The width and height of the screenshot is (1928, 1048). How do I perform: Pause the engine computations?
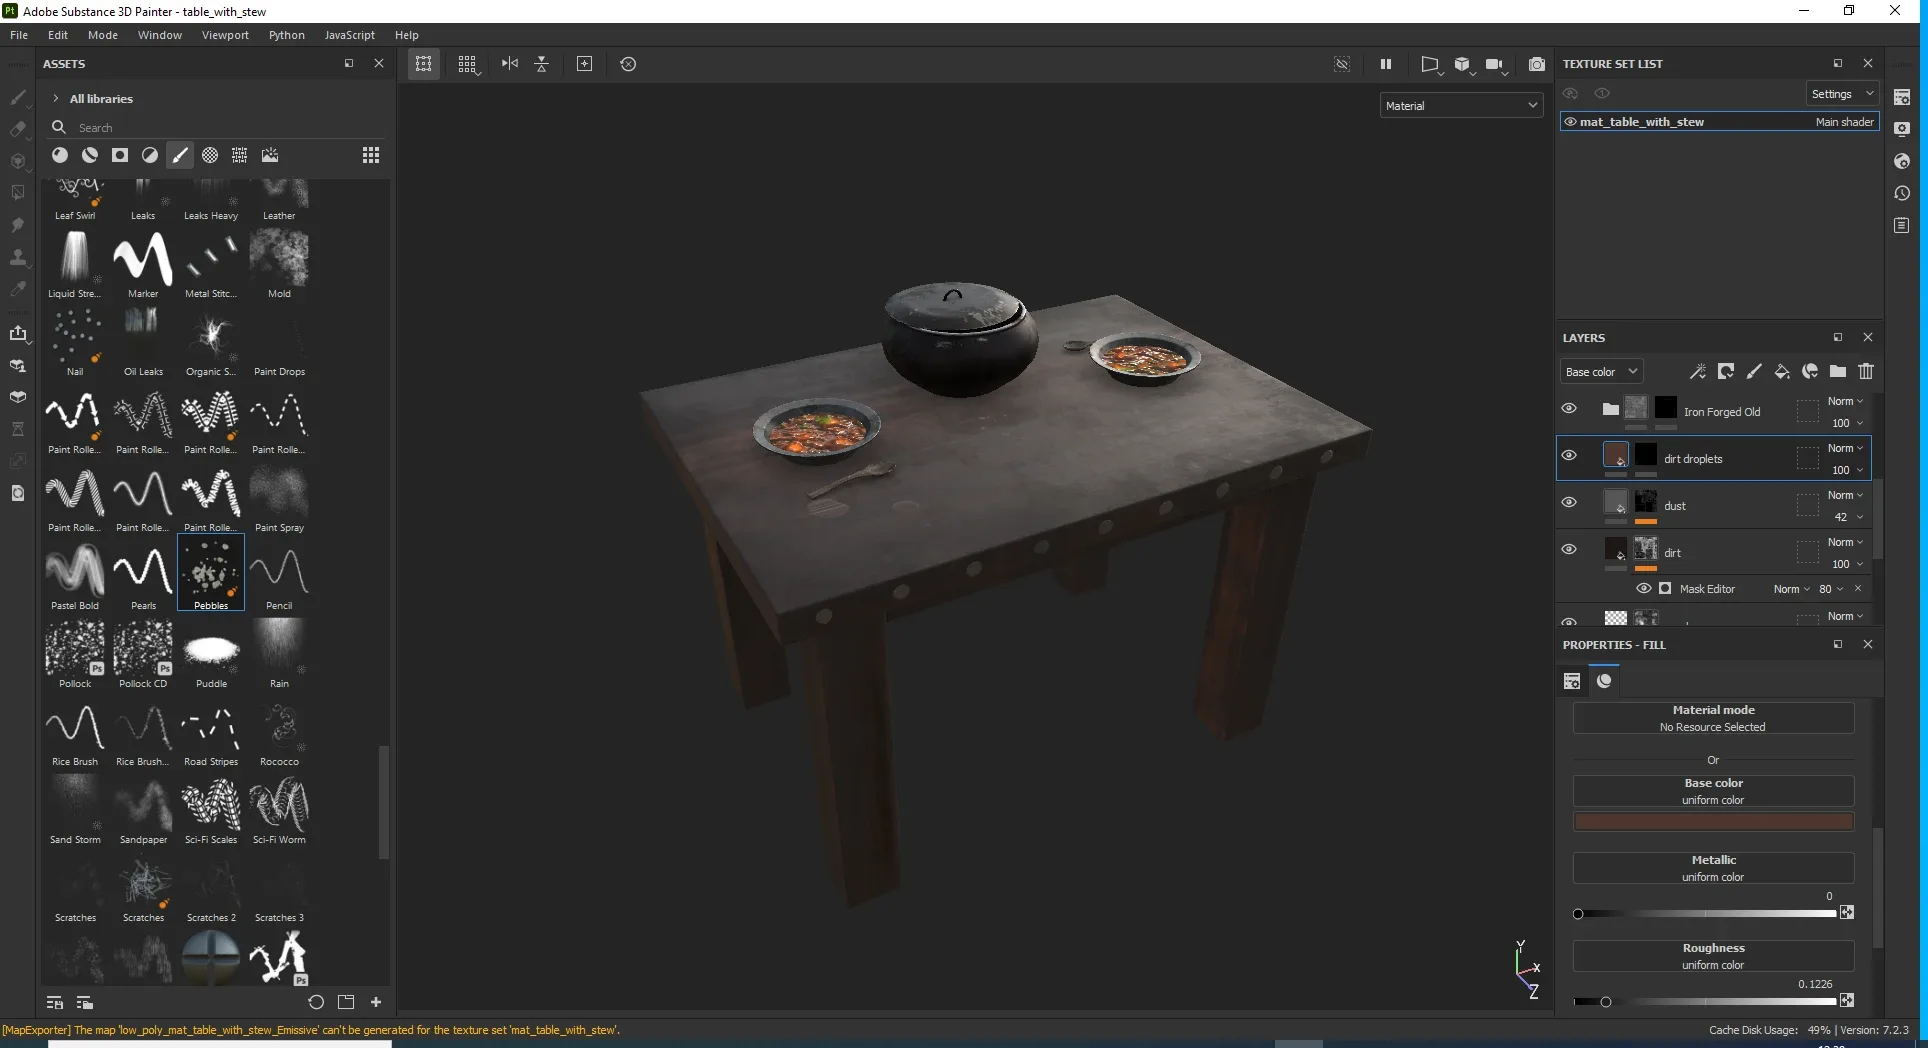click(x=1386, y=64)
